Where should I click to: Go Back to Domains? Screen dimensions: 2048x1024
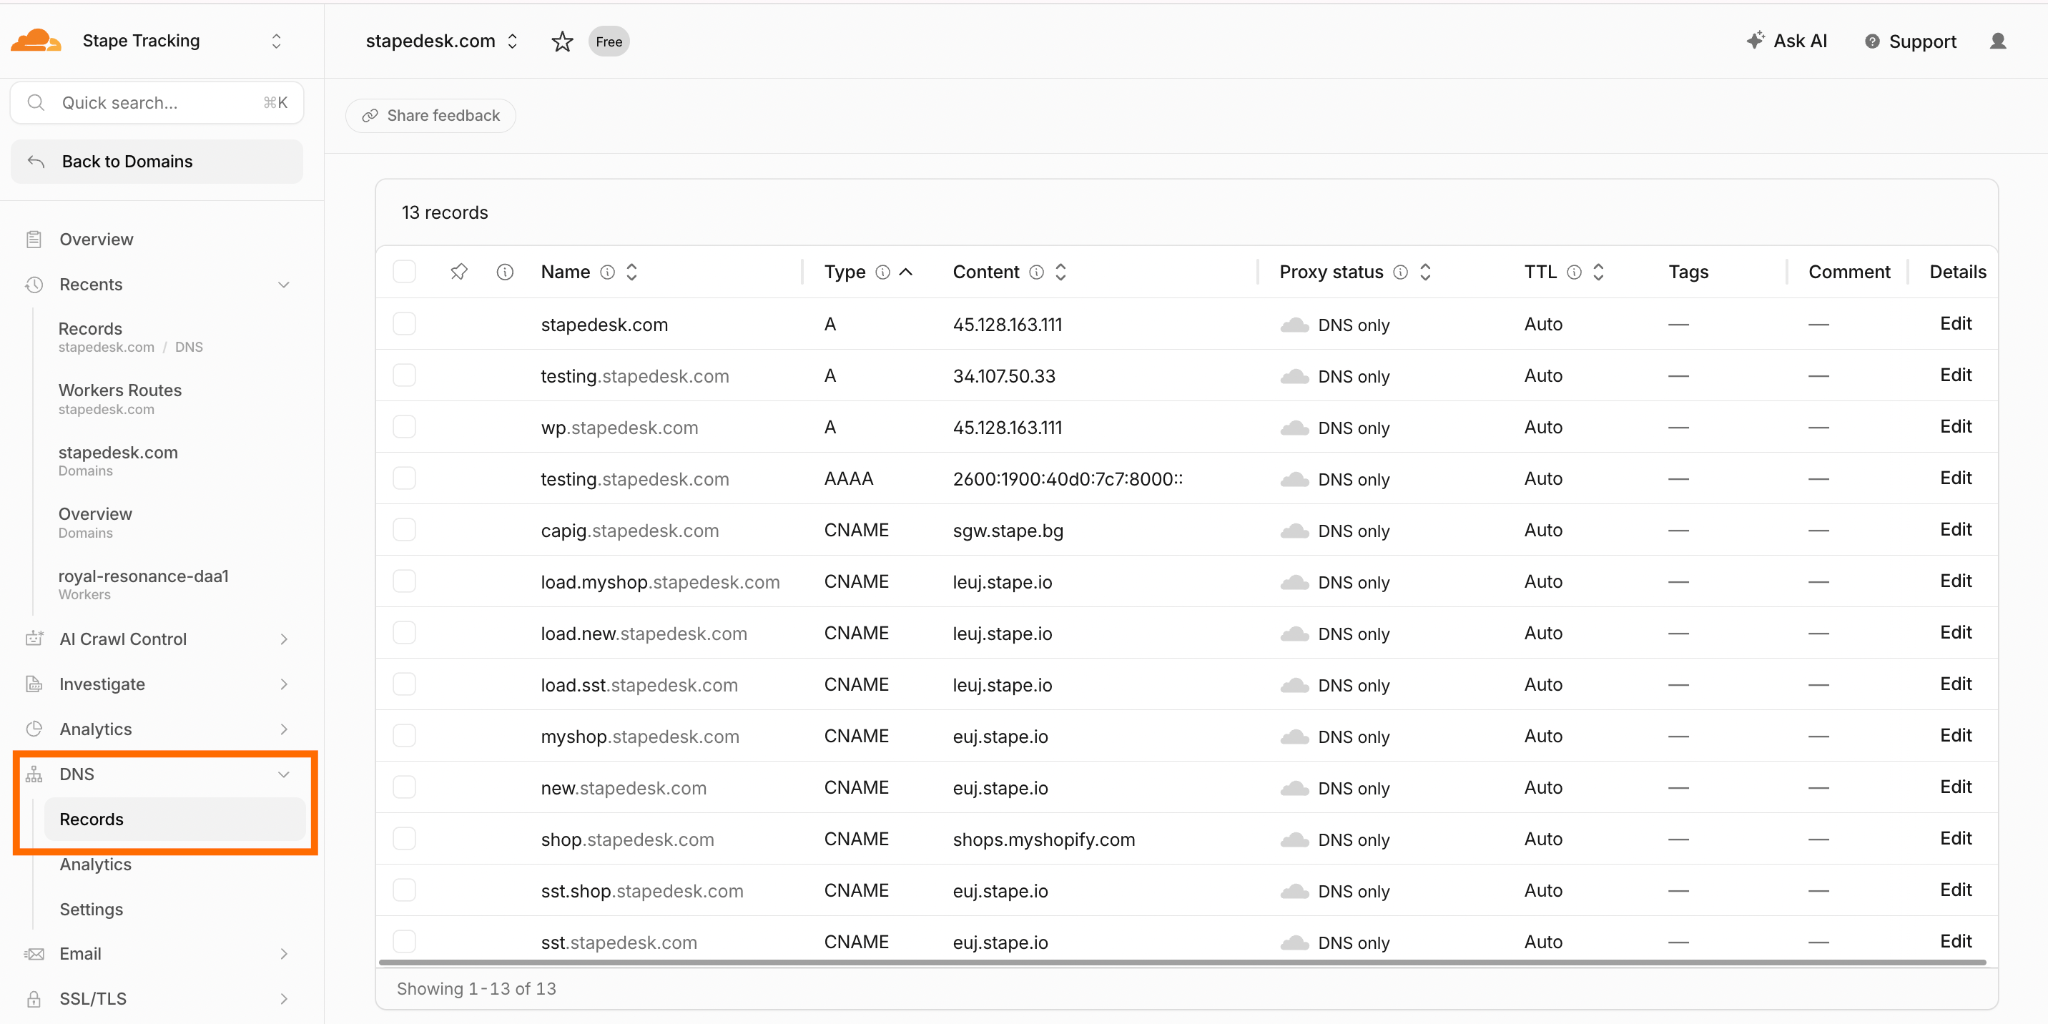(157, 161)
